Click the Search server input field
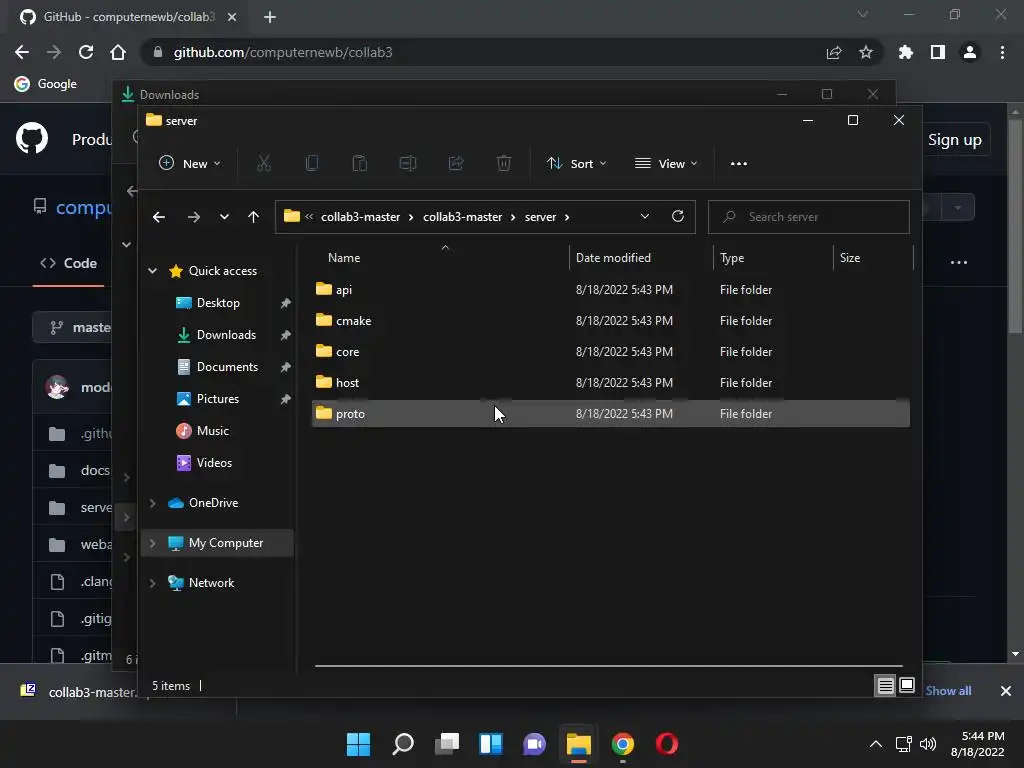The height and width of the screenshot is (768, 1024). (808, 217)
